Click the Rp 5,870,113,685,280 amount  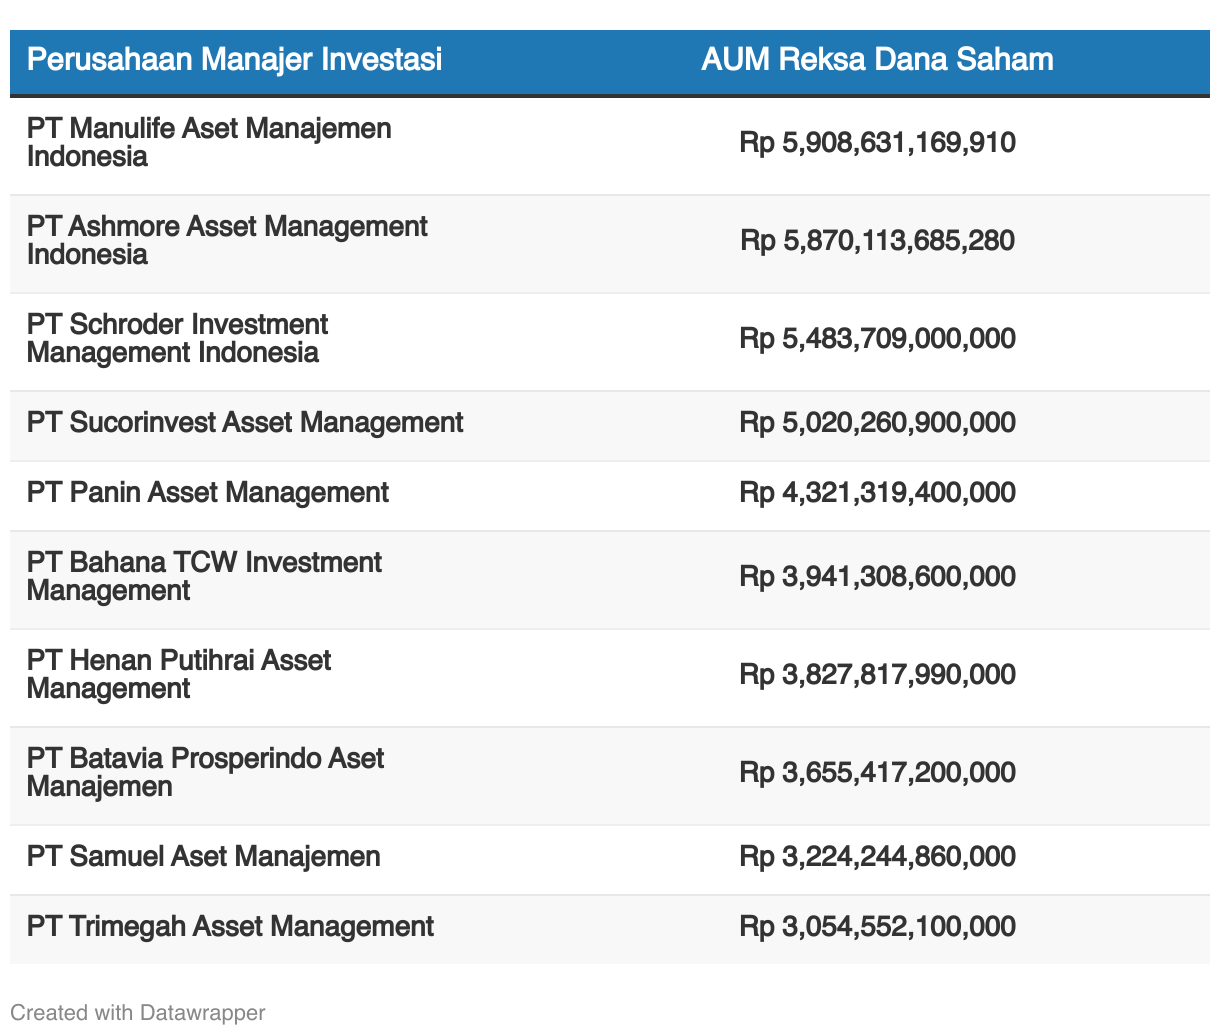[877, 241]
